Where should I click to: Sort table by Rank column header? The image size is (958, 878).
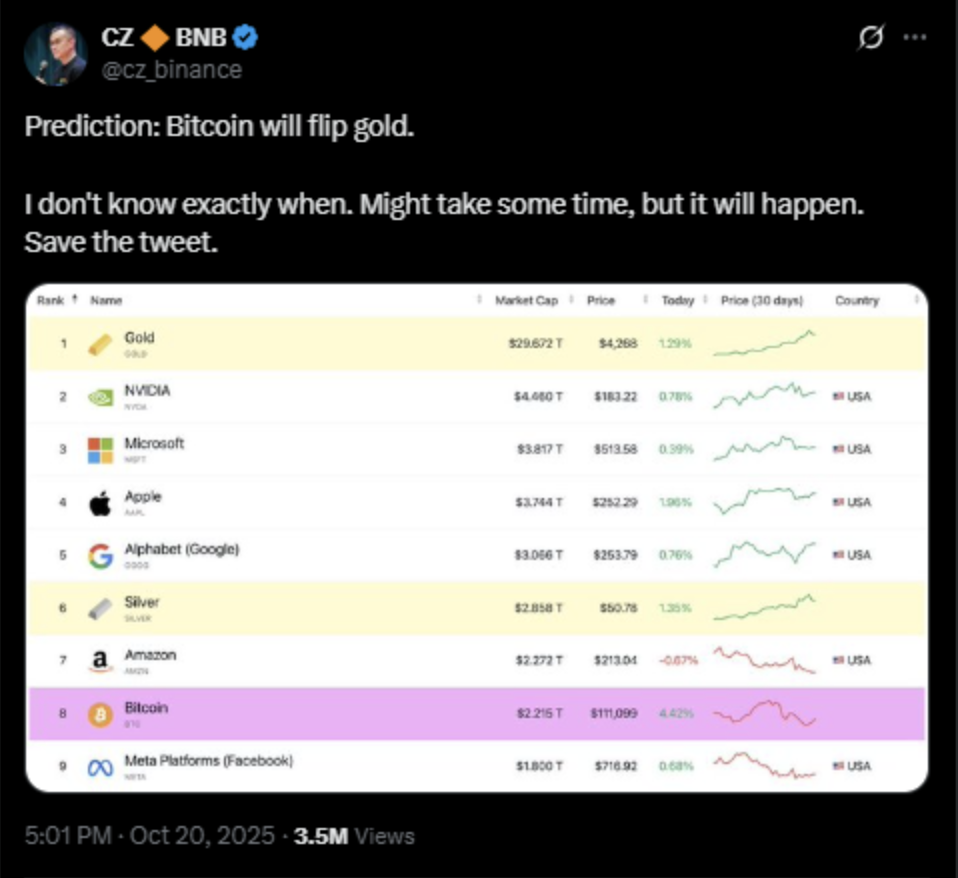[x=51, y=300]
